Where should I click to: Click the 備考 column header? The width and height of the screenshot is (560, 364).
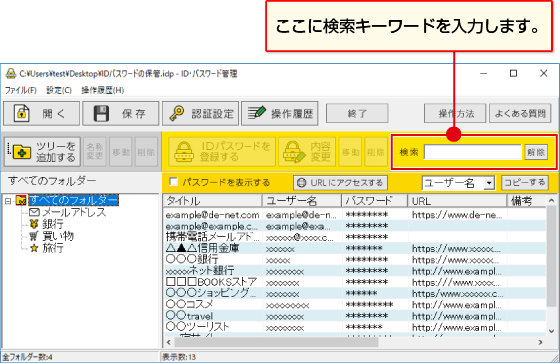click(527, 201)
